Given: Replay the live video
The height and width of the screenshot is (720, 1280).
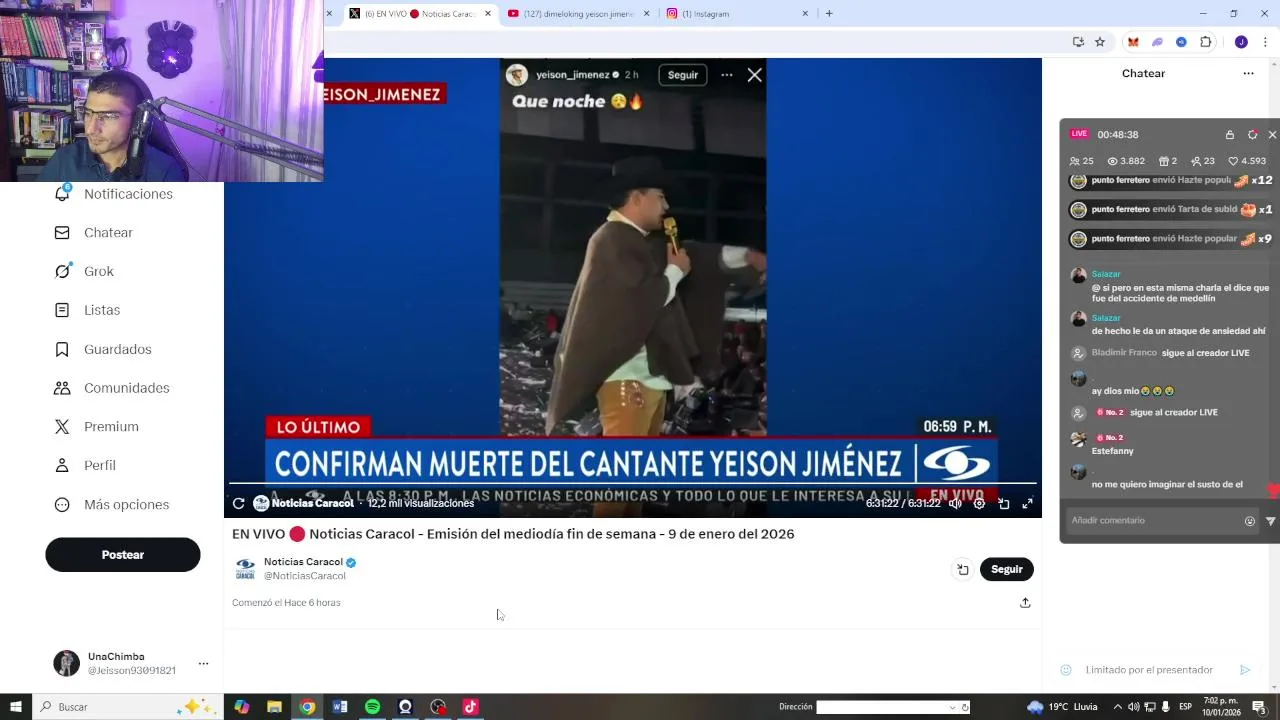Looking at the screenshot, I should coord(238,504).
